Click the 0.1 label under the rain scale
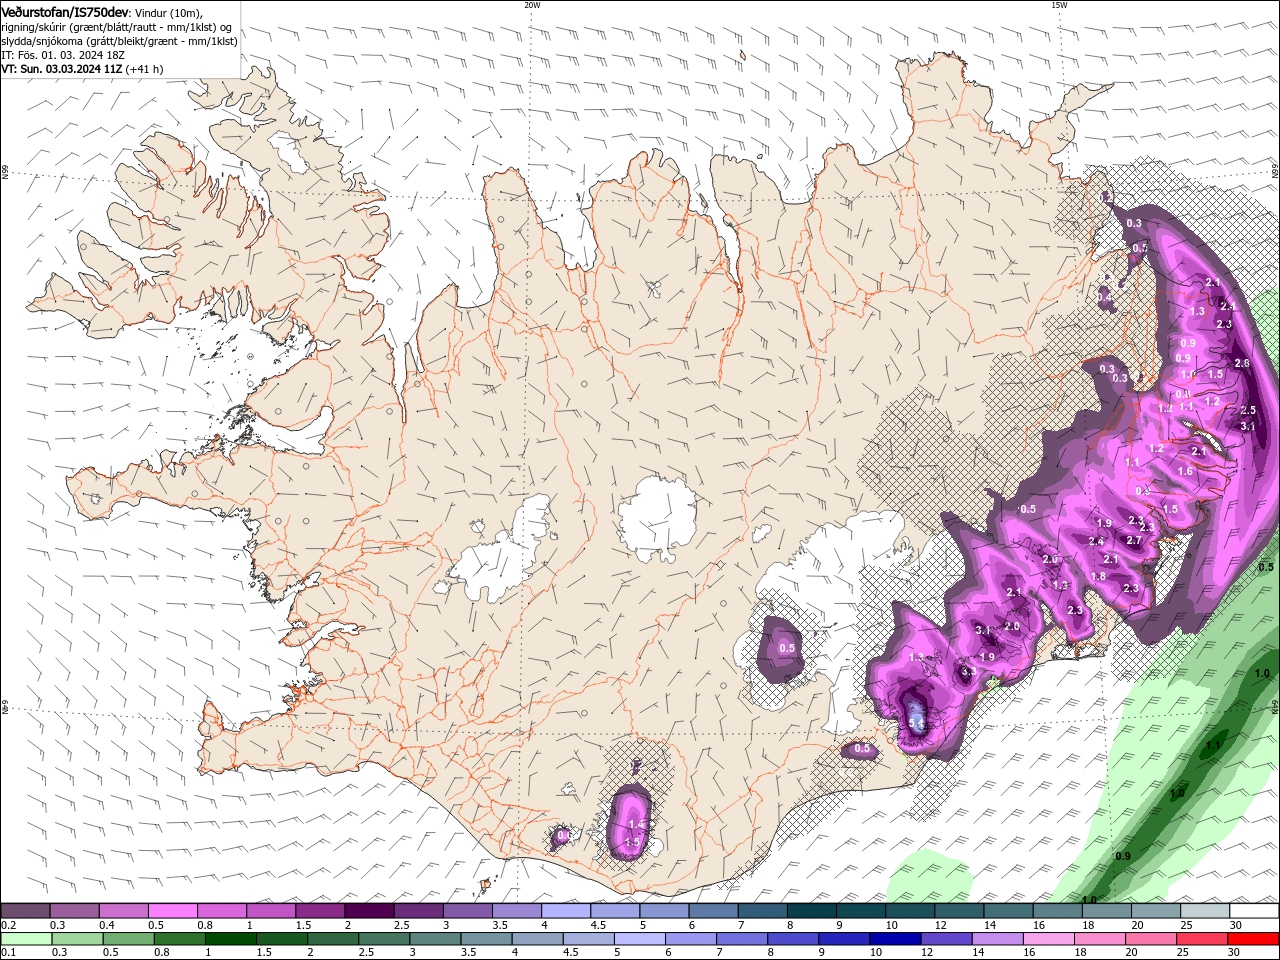 9,953
